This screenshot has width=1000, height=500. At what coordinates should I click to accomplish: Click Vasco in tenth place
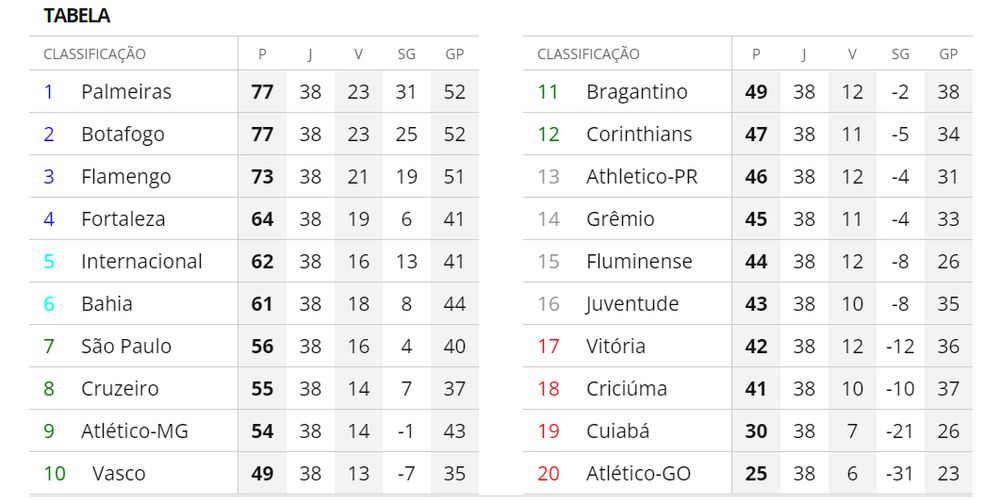click(118, 474)
